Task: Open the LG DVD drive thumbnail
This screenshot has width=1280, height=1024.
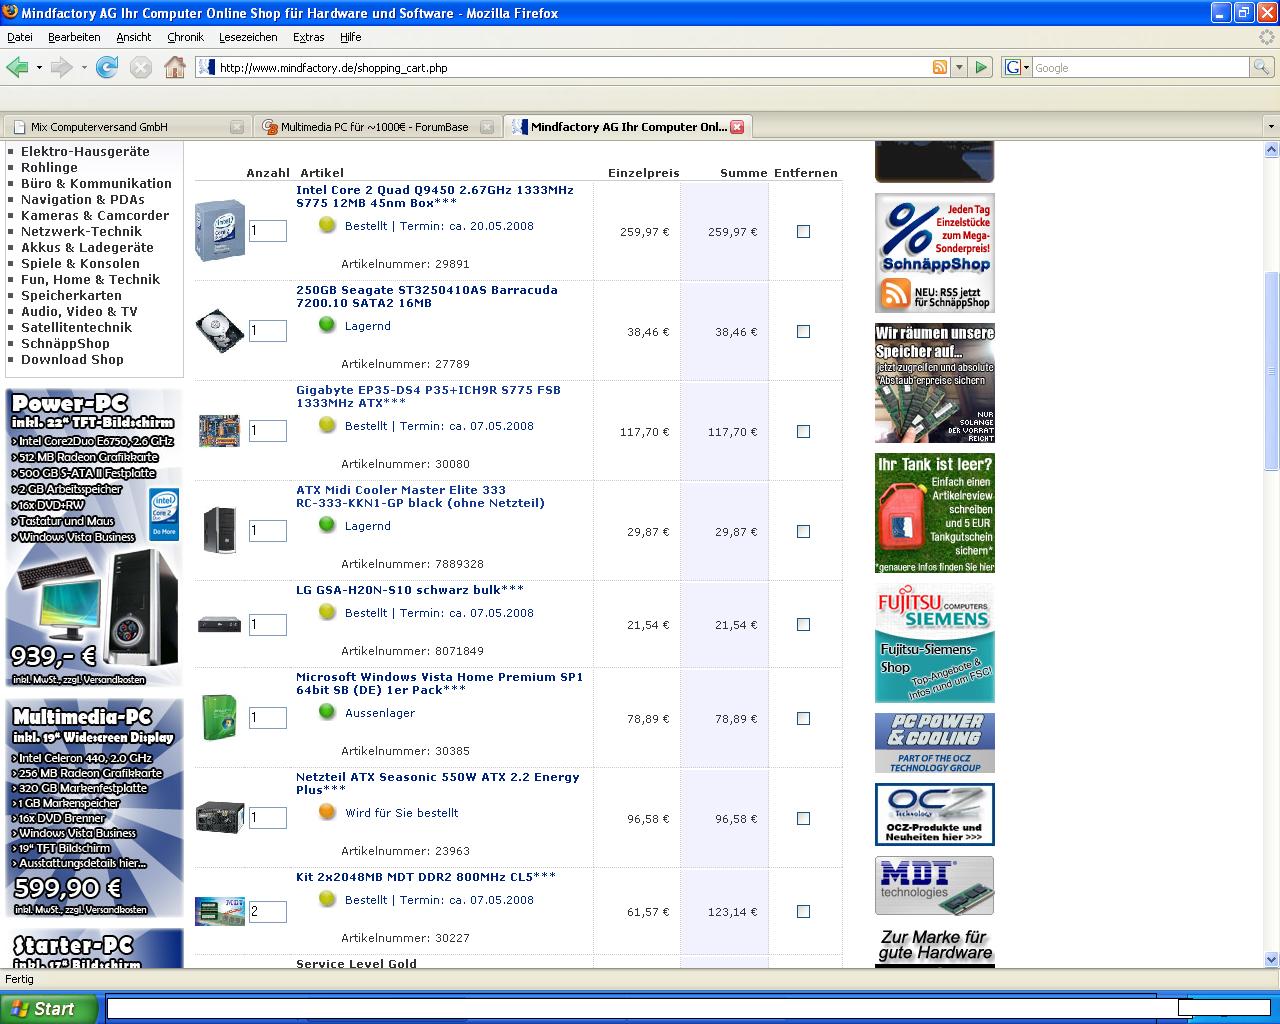Action: coord(220,624)
